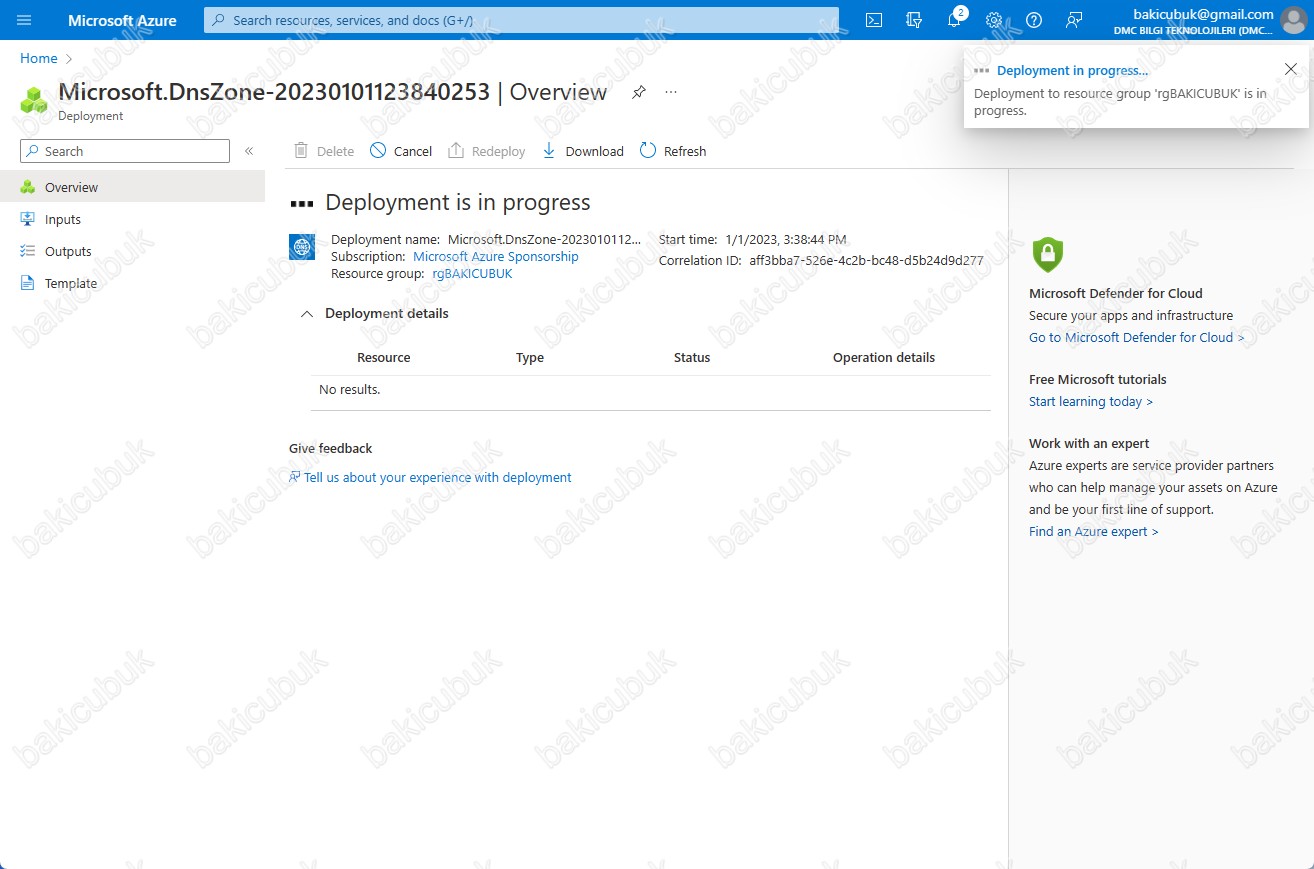Image resolution: width=1314 pixels, height=869 pixels.
Task: Click the truncated Deployment name value
Action: click(545, 240)
